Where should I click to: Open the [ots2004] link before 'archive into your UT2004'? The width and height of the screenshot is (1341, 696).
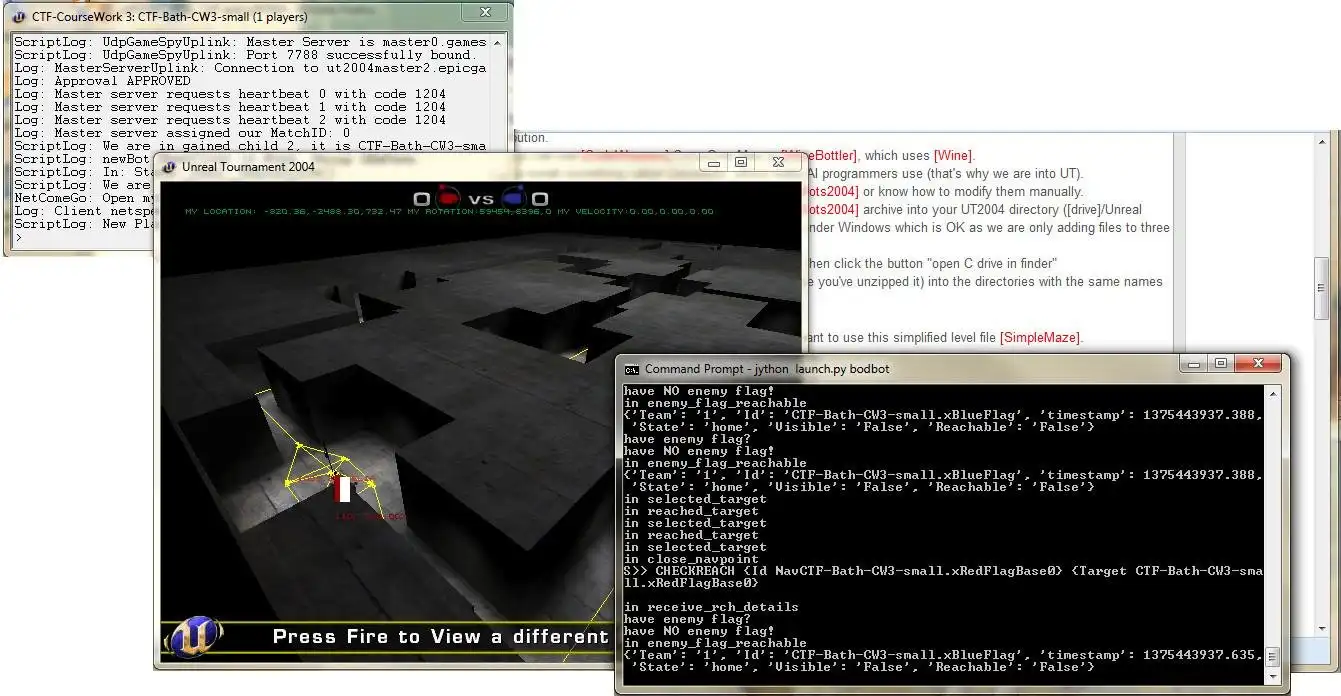coord(830,209)
